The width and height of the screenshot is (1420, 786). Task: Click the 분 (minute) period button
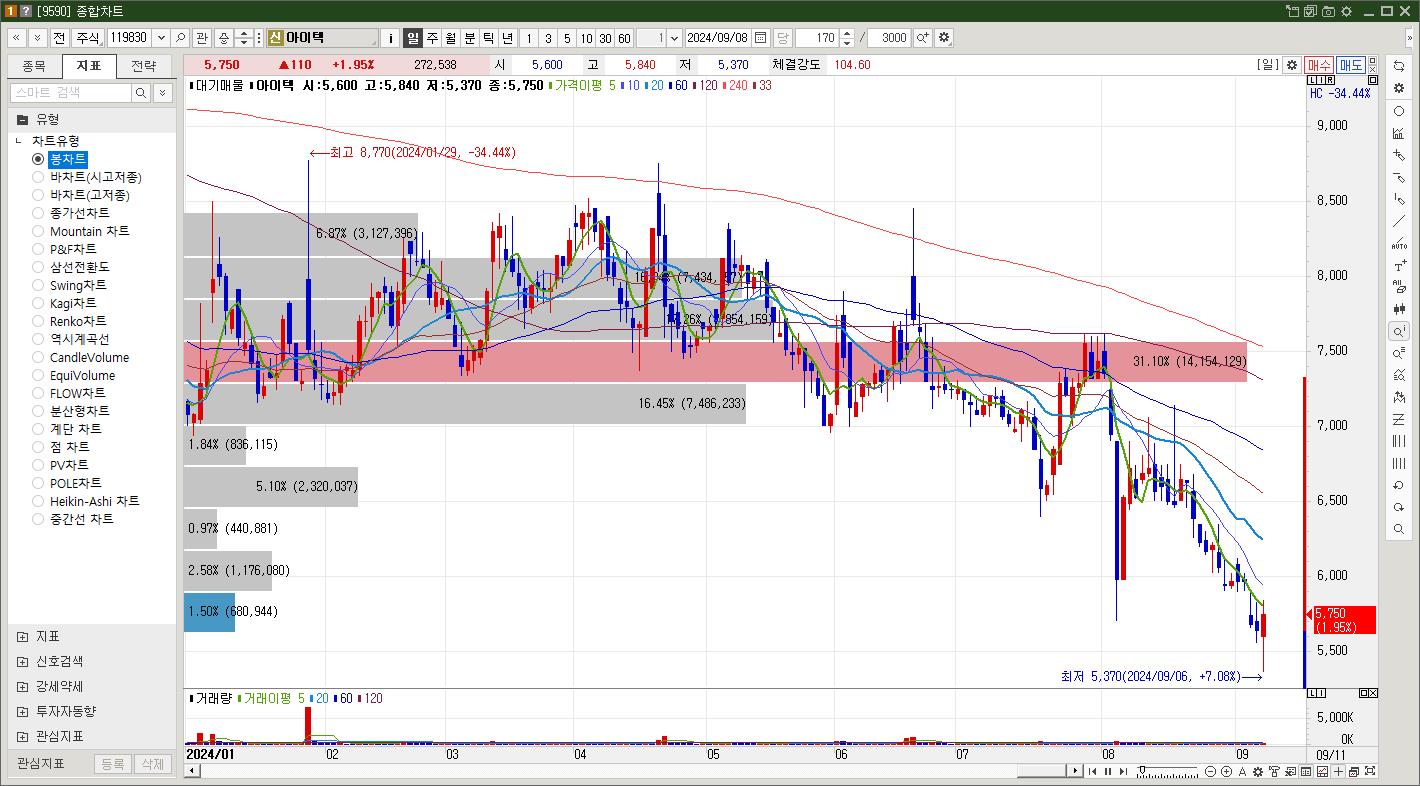tap(470, 38)
